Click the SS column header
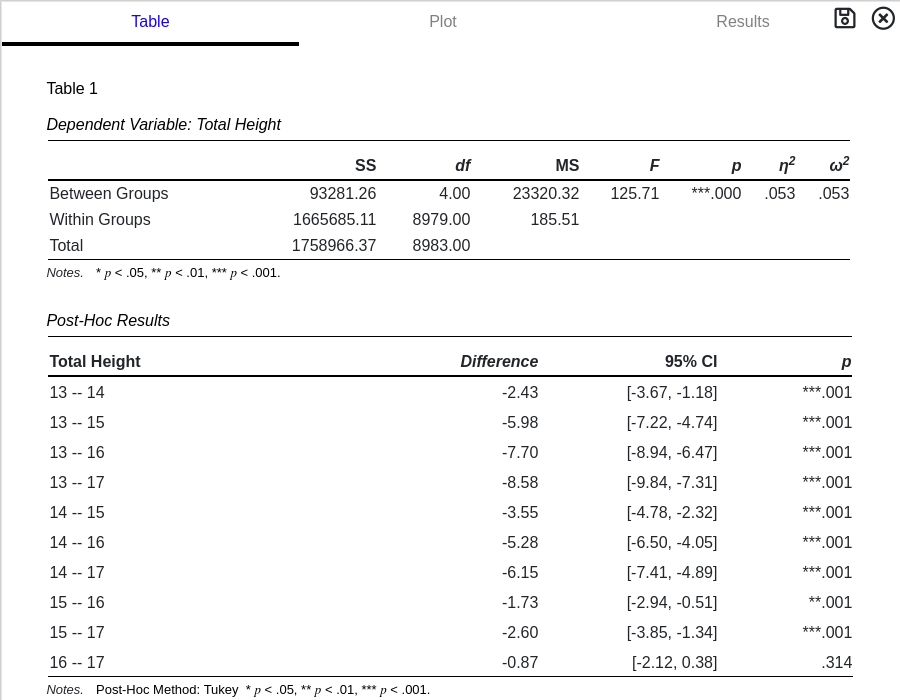The width and height of the screenshot is (900, 700). coord(366,165)
